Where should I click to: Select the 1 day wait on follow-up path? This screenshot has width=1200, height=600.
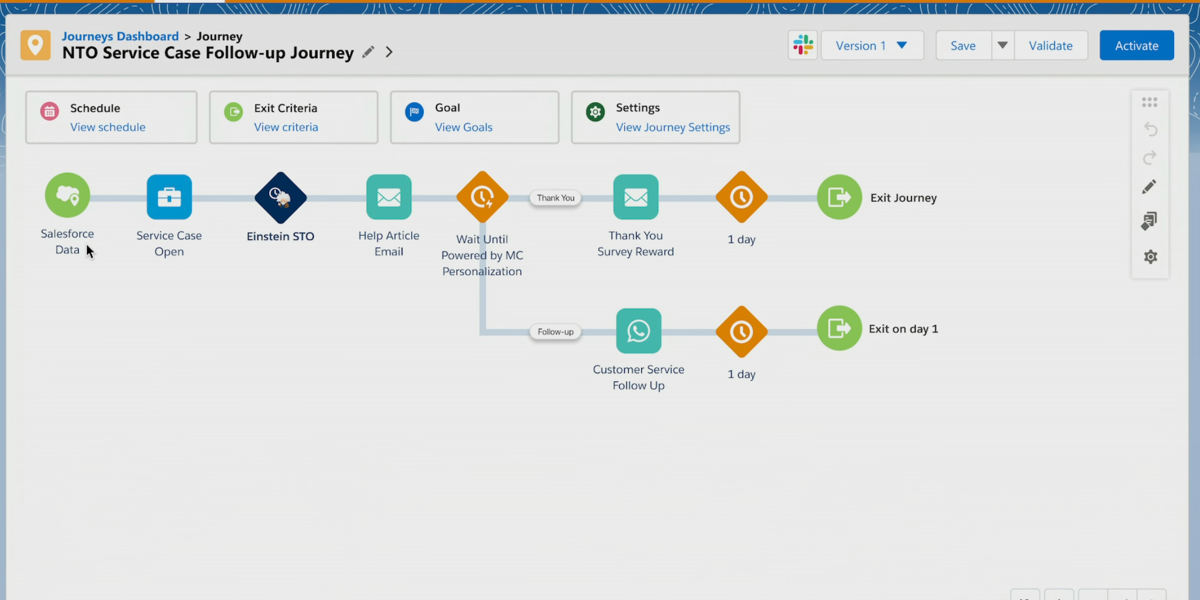coord(741,331)
